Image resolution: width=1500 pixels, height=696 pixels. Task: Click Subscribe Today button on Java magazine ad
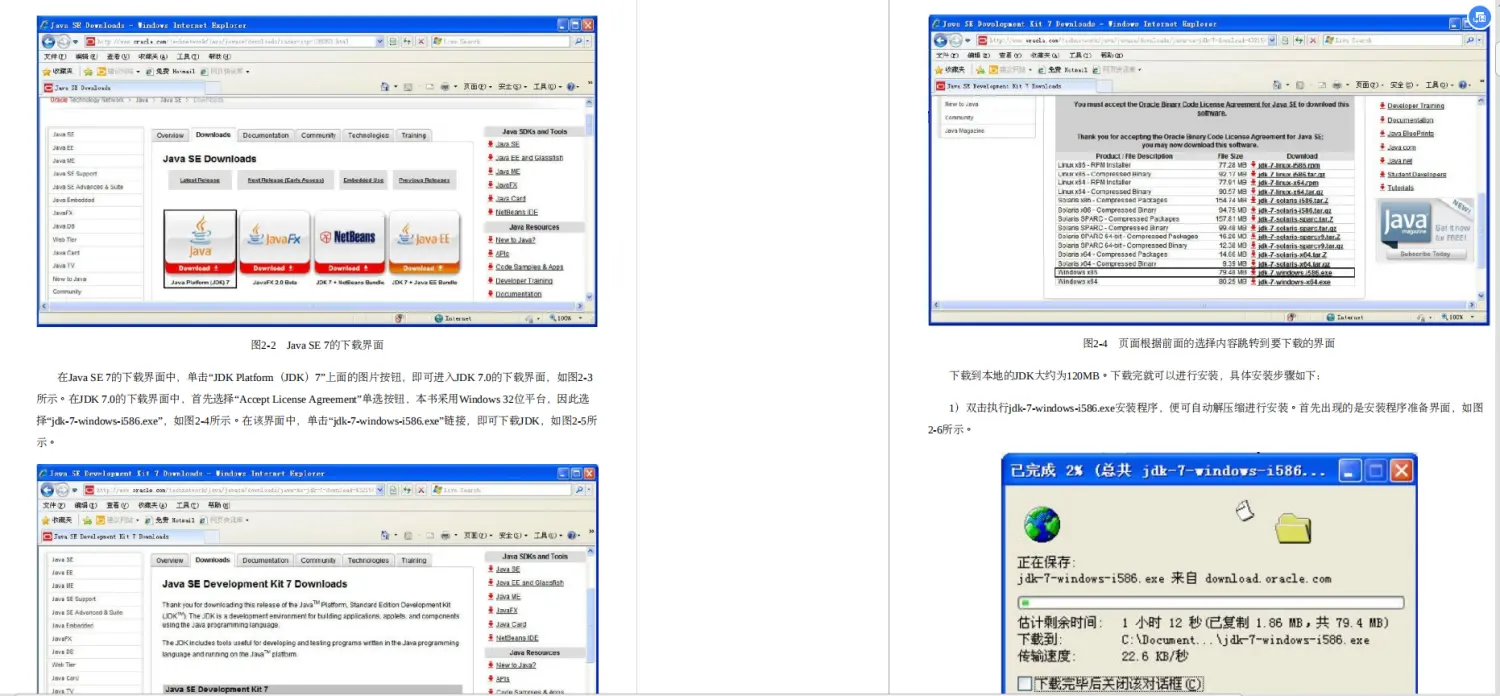tap(1425, 254)
